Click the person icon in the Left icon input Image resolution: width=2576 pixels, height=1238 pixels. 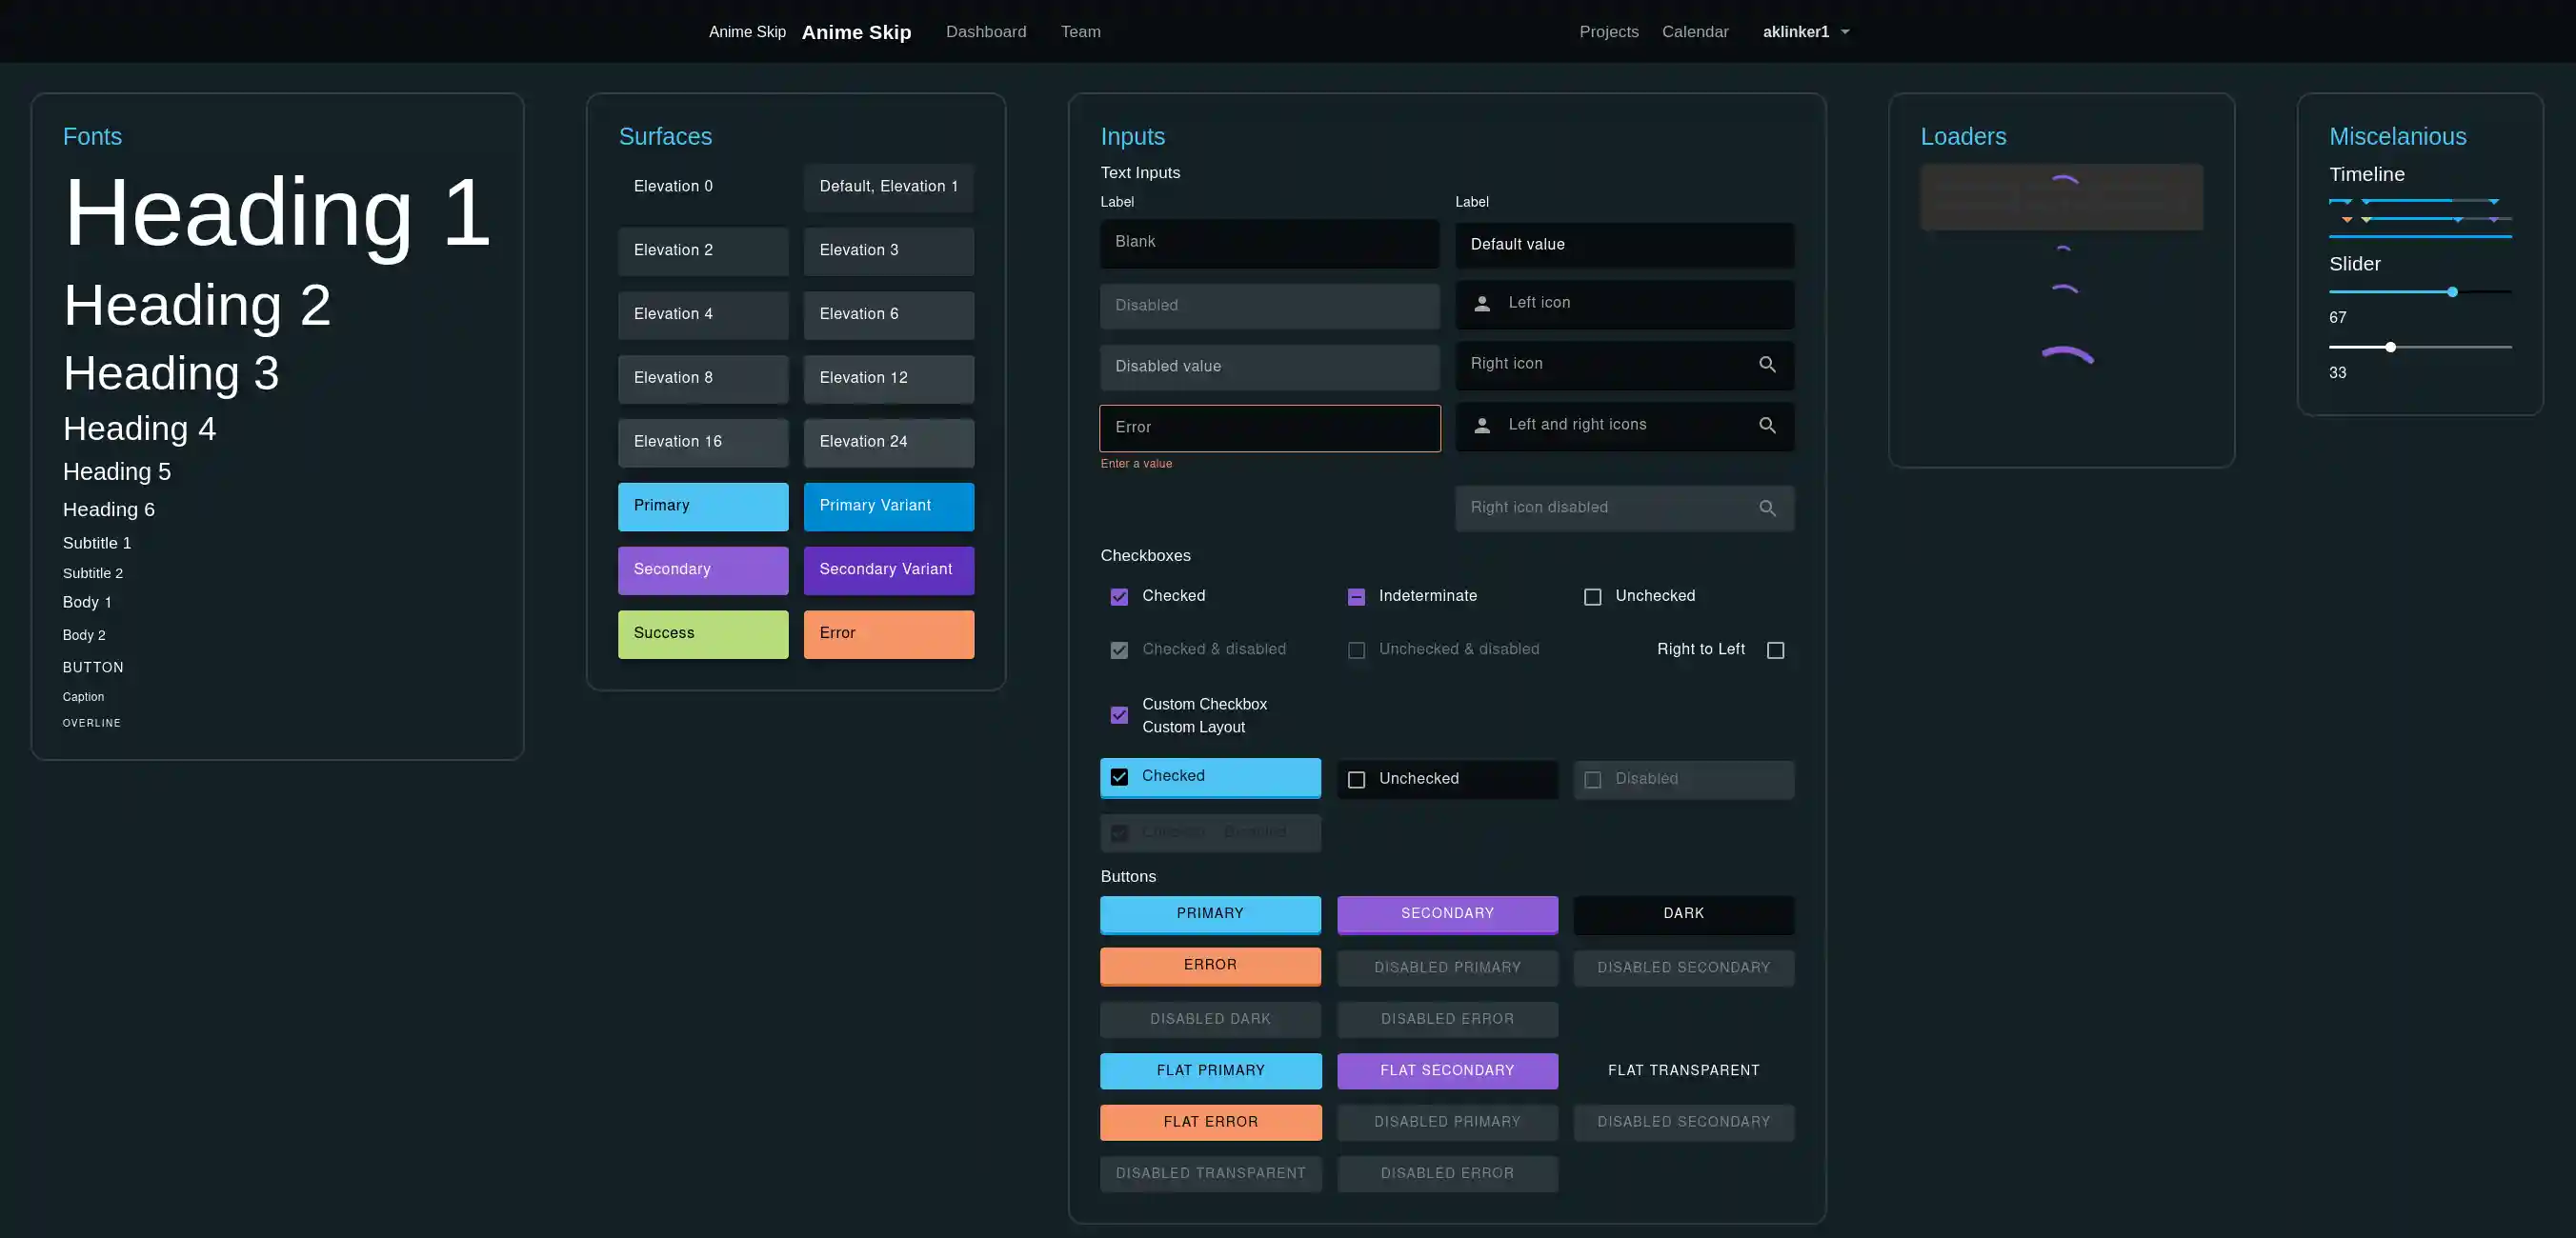point(1482,303)
